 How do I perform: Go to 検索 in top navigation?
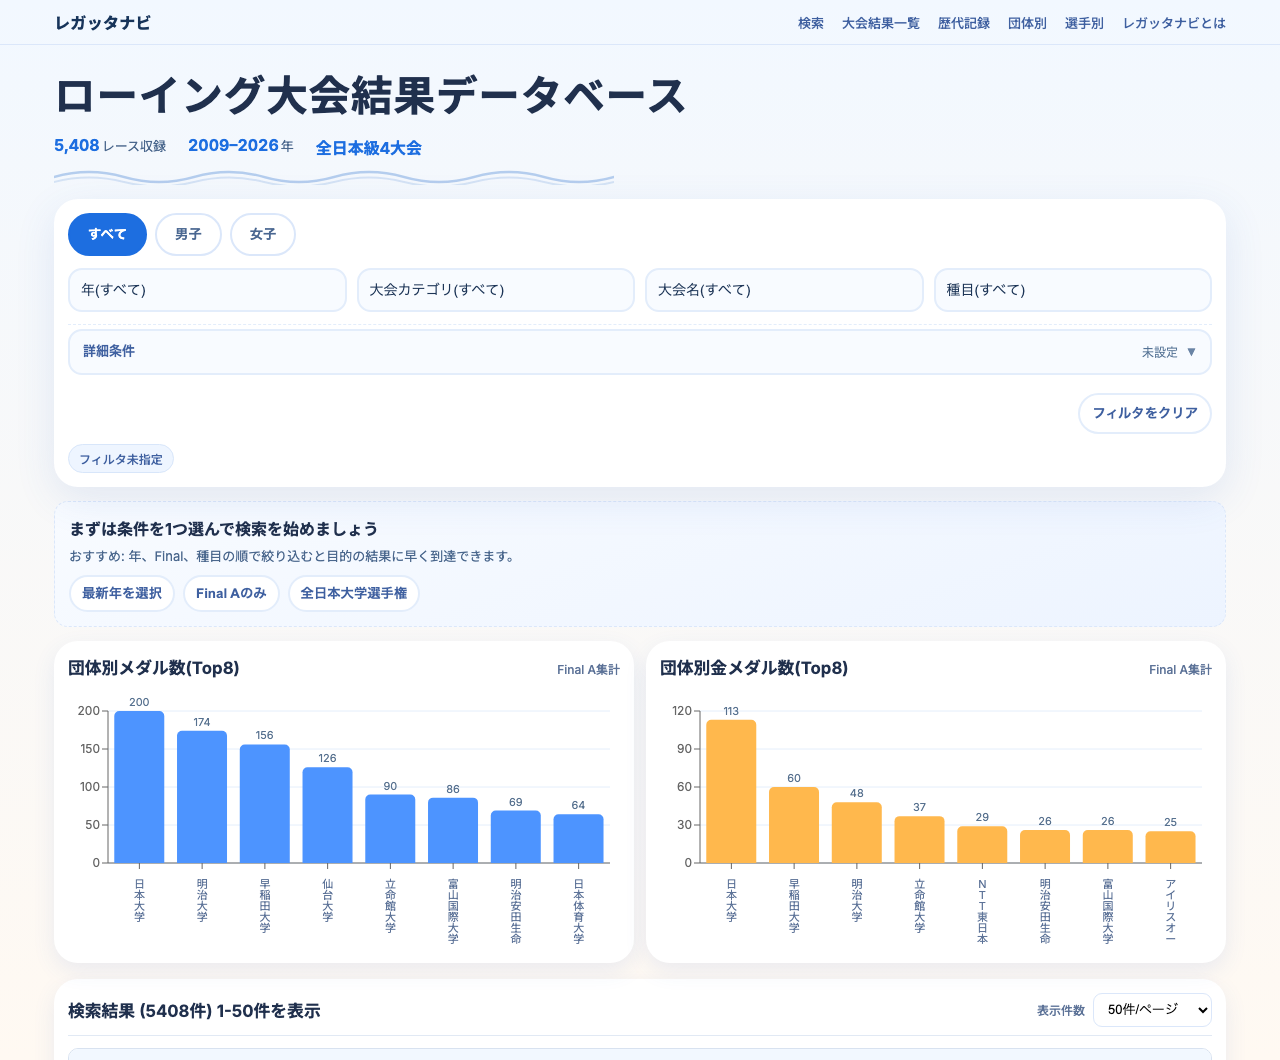(x=811, y=23)
